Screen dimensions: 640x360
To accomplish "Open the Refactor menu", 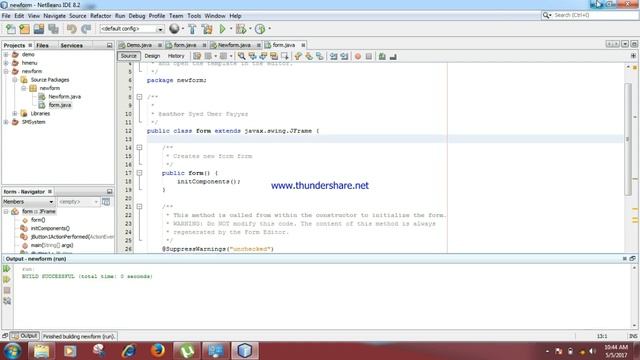I will (x=100, y=16).
